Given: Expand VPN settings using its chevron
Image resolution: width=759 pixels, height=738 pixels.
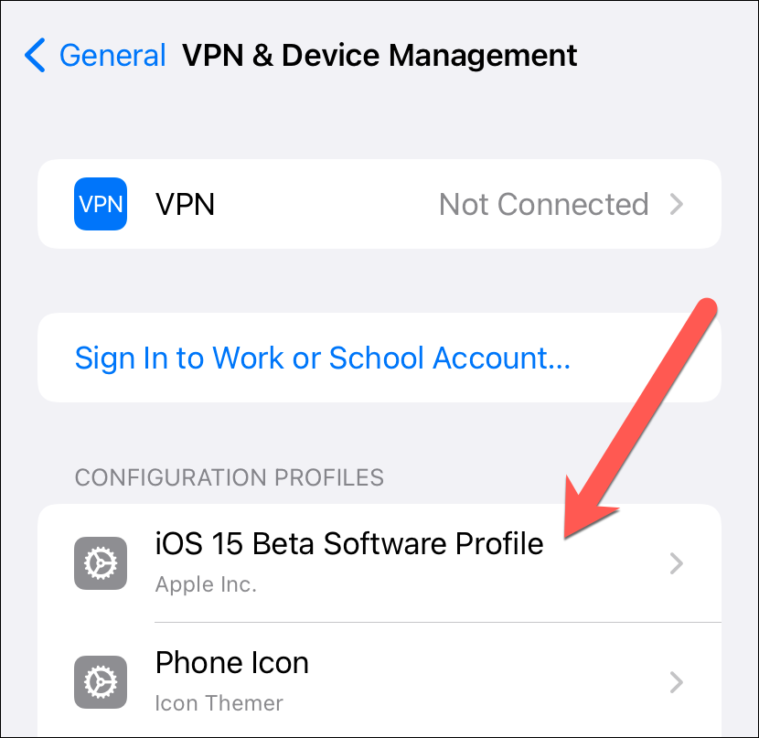Looking at the screenshot, I should [676, 204].
